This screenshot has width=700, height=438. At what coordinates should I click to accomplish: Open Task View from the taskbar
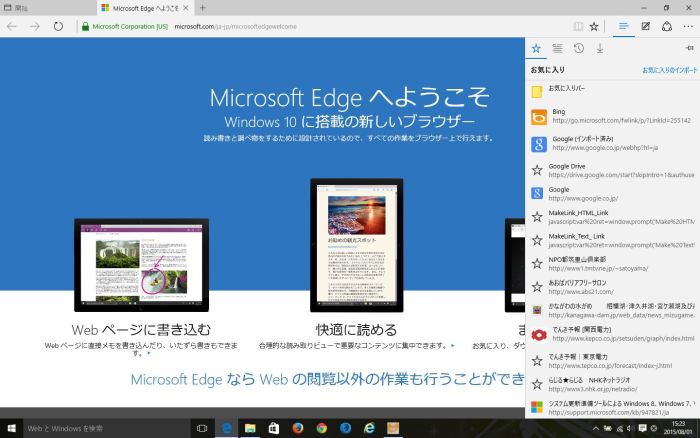203,428
